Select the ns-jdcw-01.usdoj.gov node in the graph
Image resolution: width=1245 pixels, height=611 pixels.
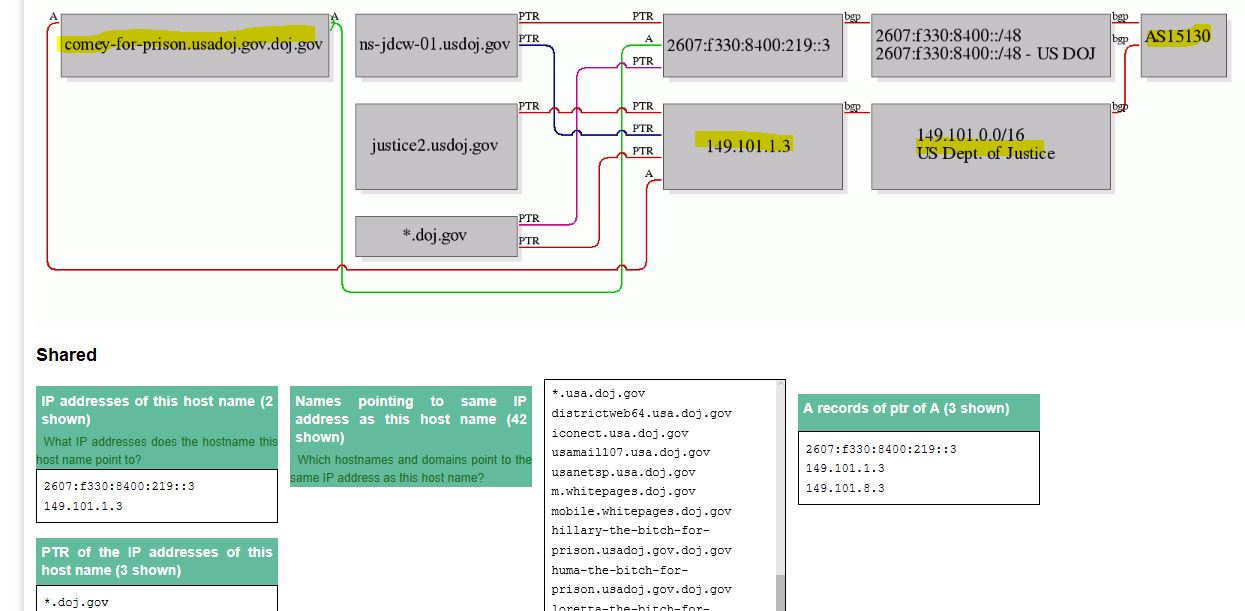pyautogui.click(x=435, y=45)
